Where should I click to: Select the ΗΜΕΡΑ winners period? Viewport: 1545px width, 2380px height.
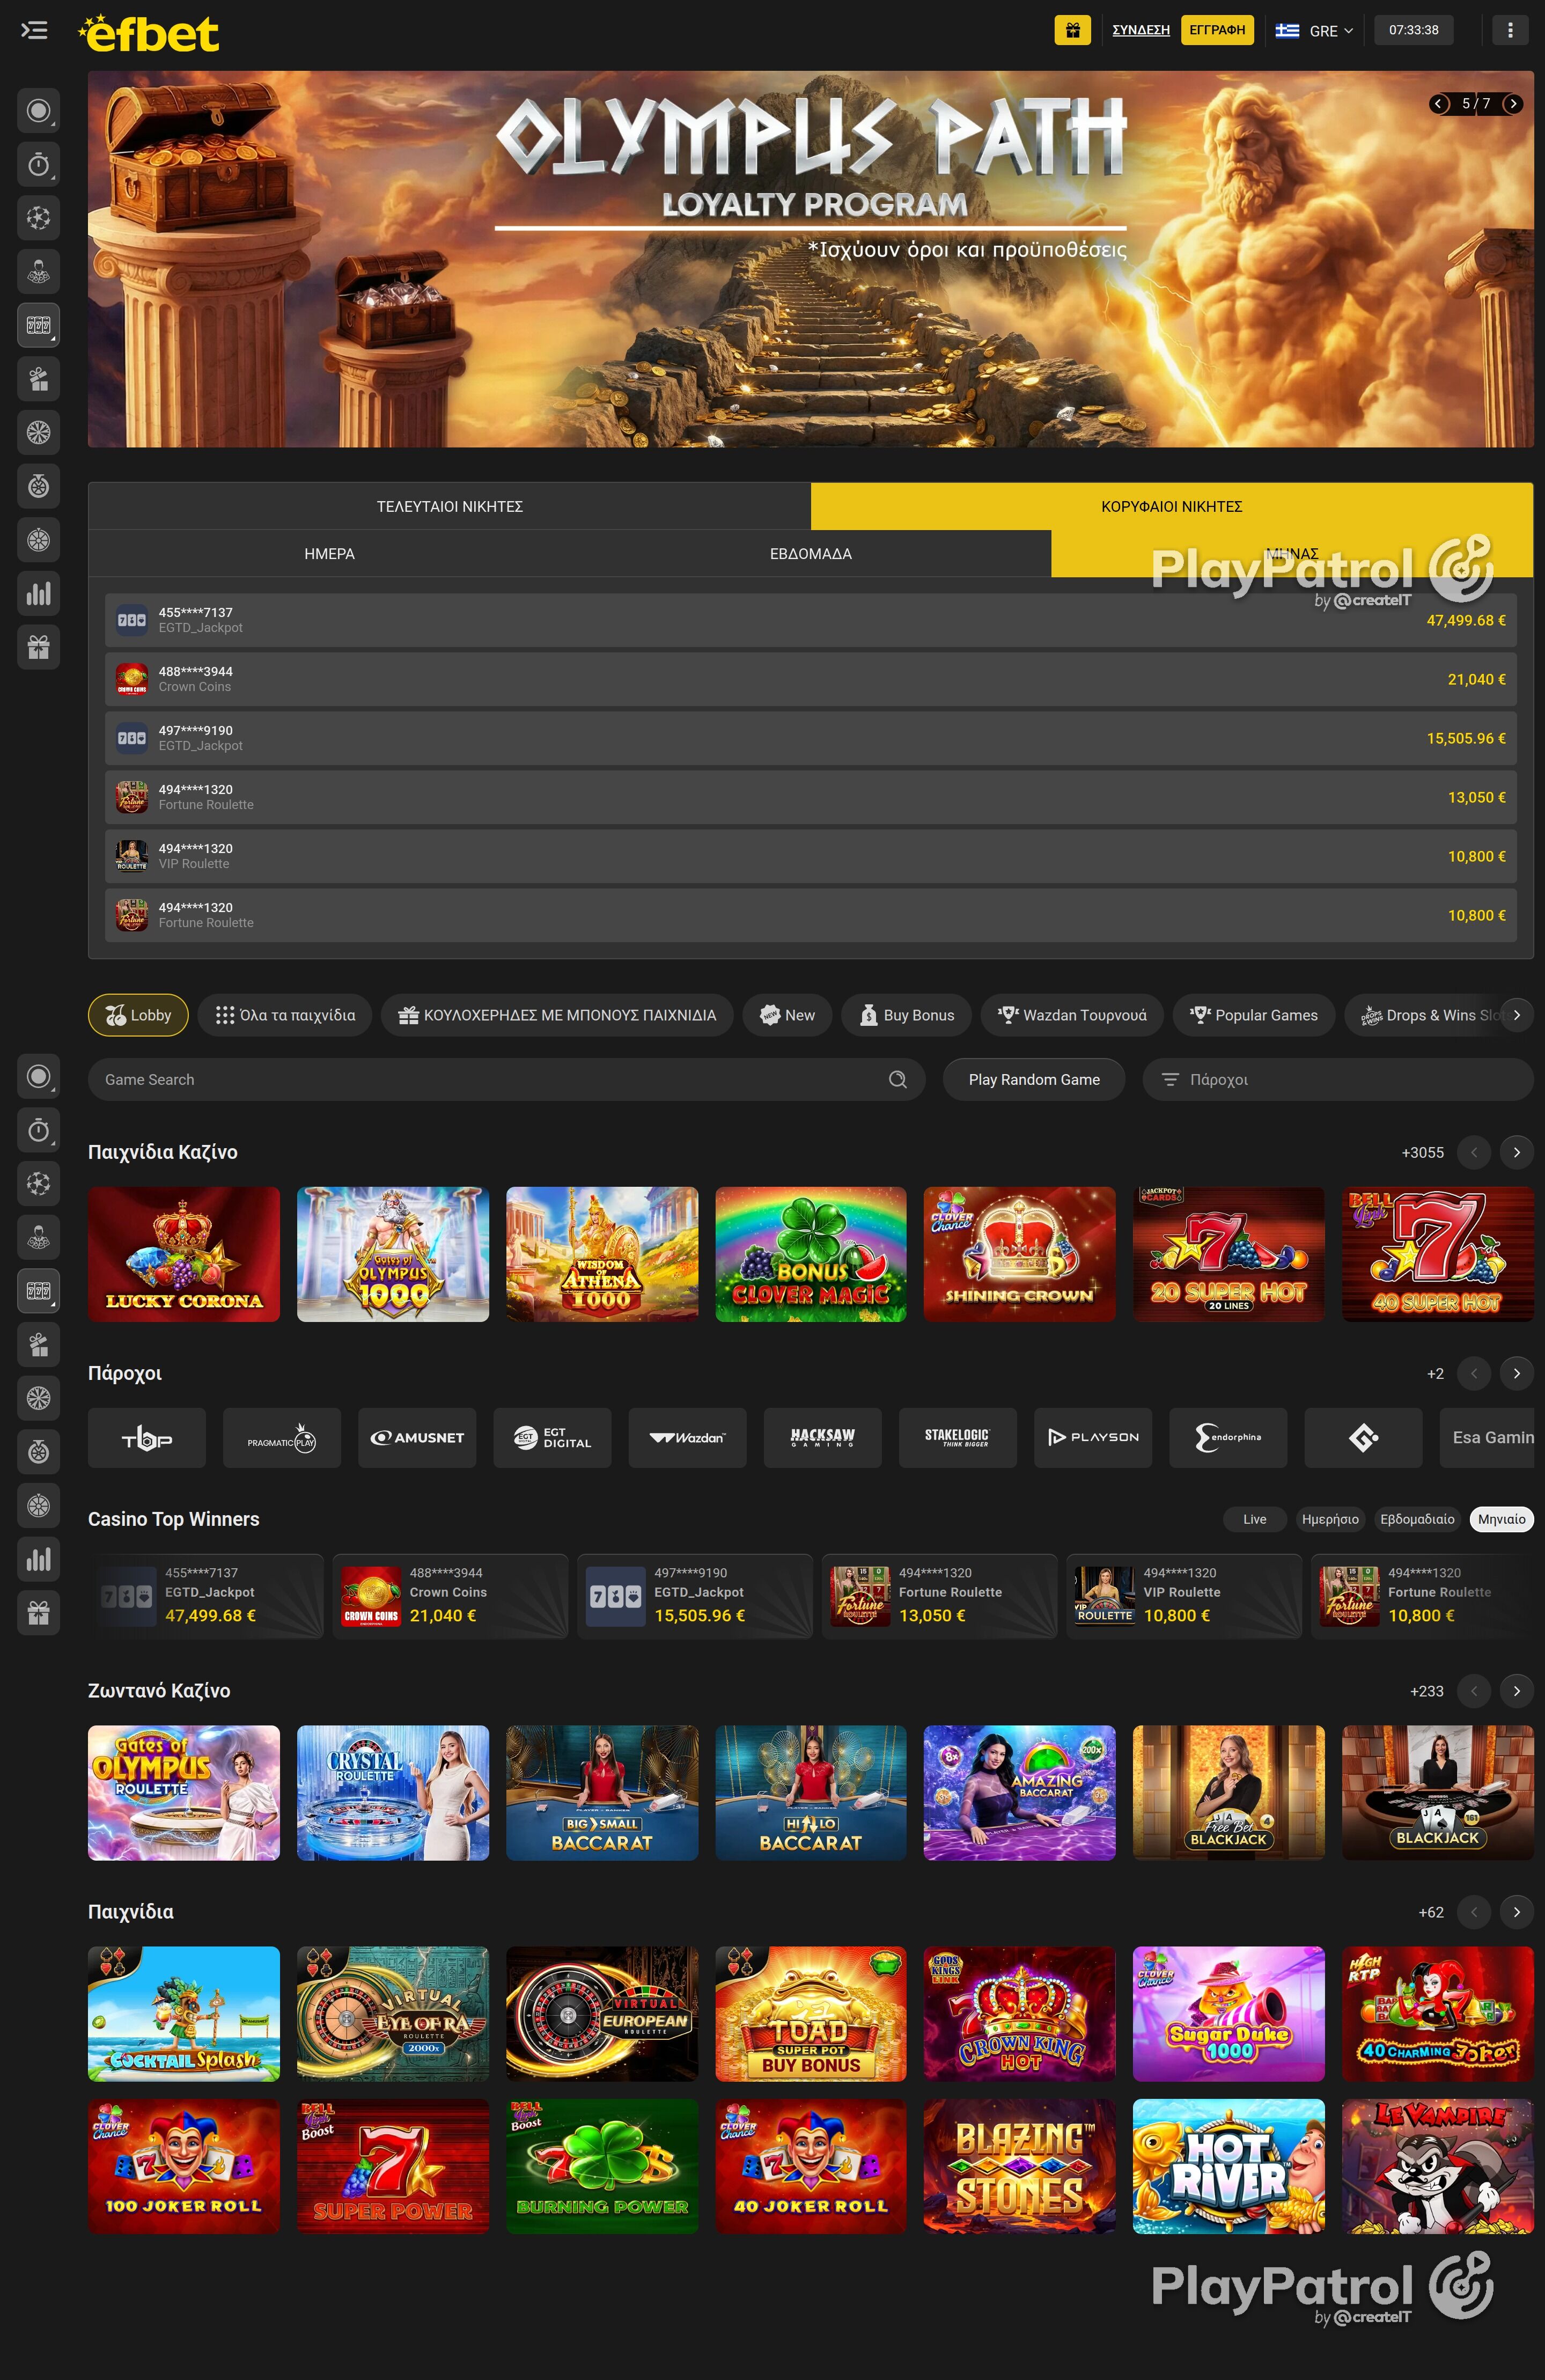coord(329,553)
